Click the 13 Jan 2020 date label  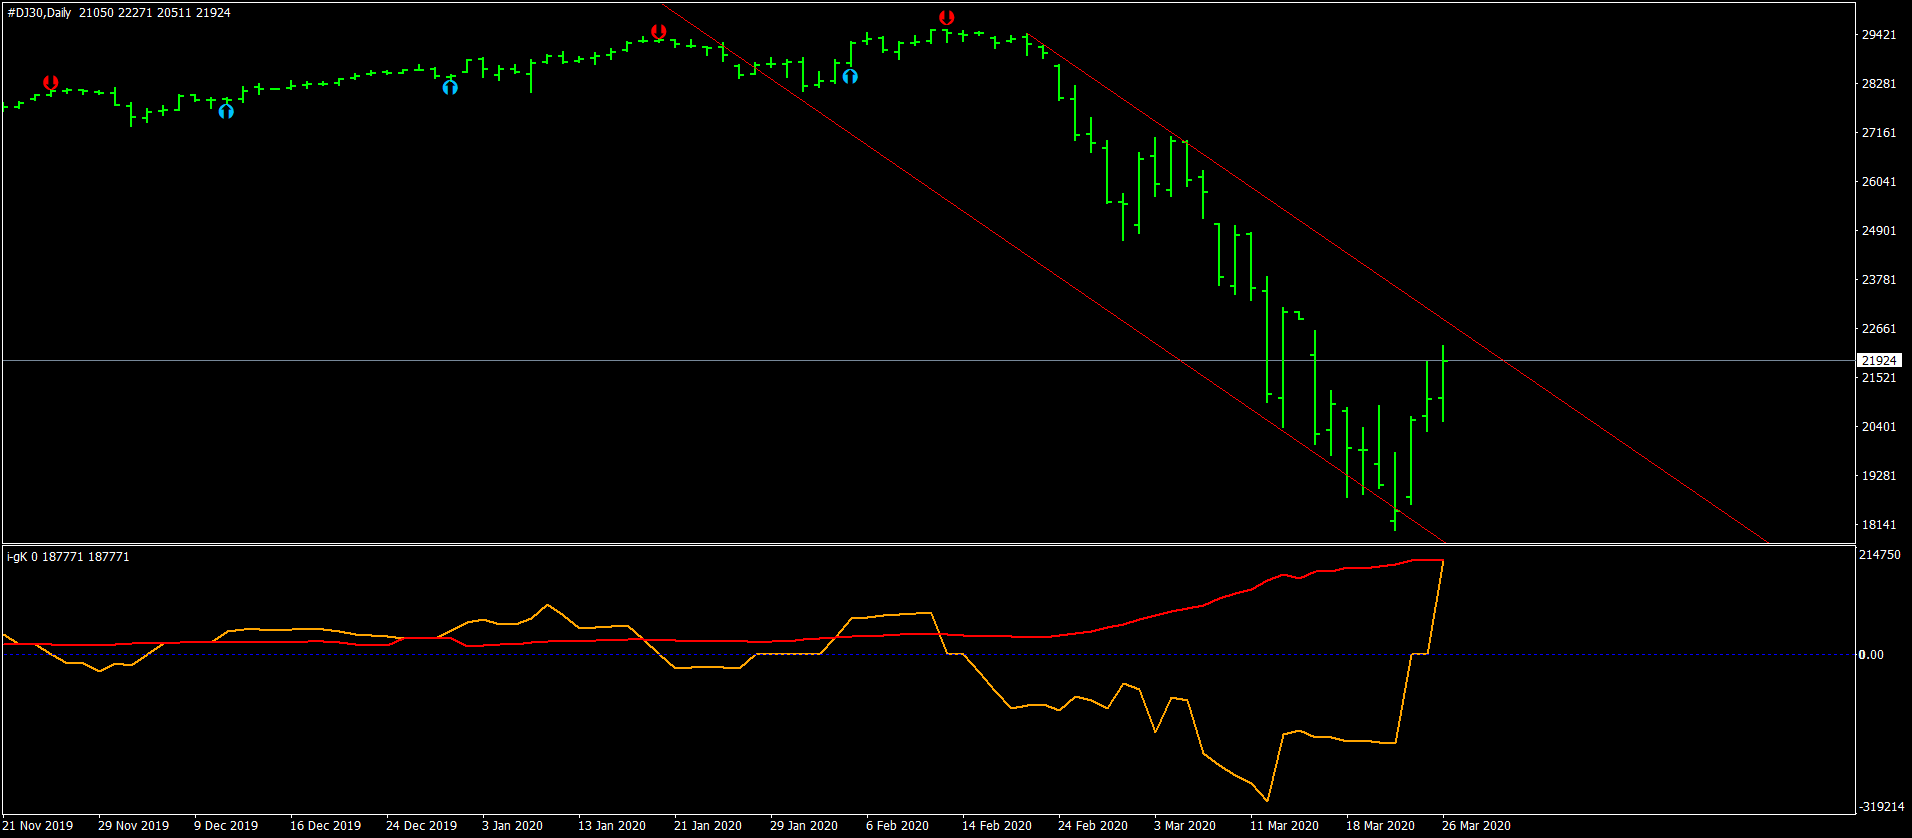coord(612,826)
